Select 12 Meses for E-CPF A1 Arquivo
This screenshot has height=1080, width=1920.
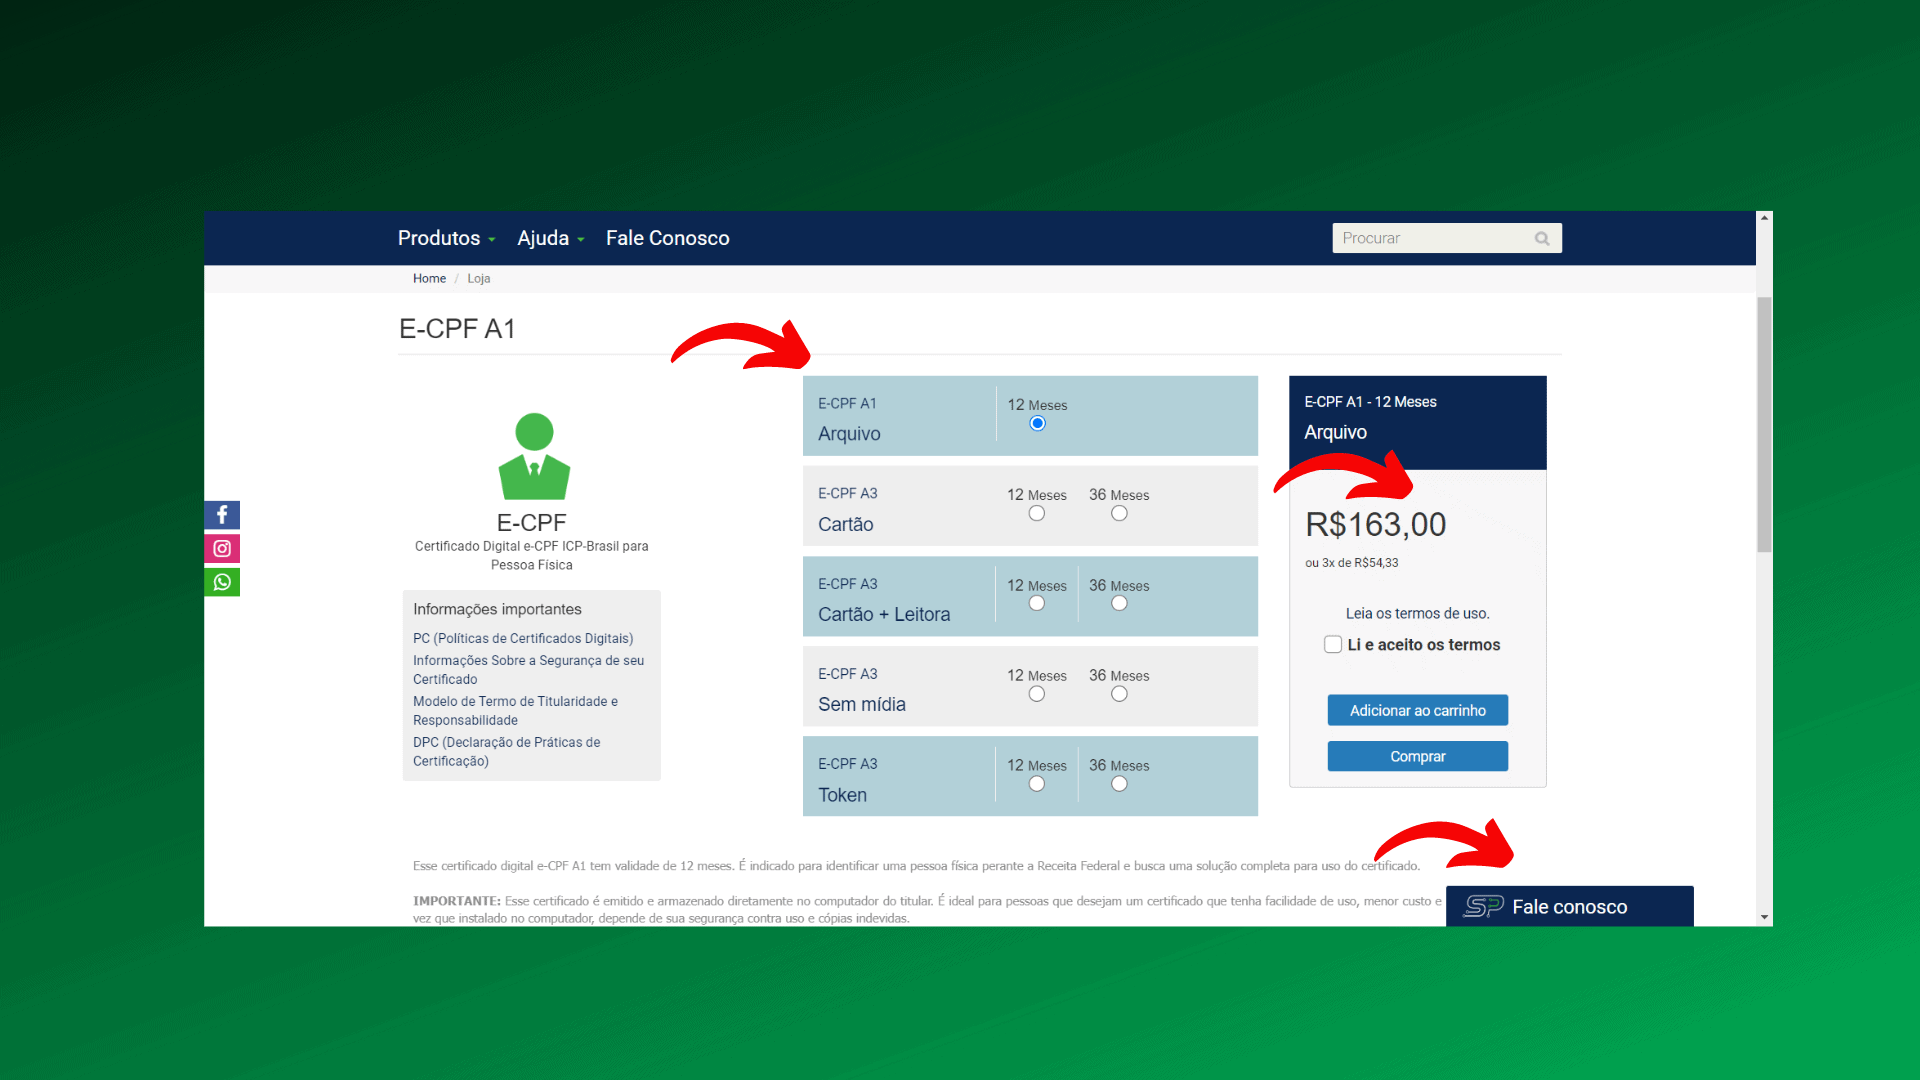tap(1037, 424)
